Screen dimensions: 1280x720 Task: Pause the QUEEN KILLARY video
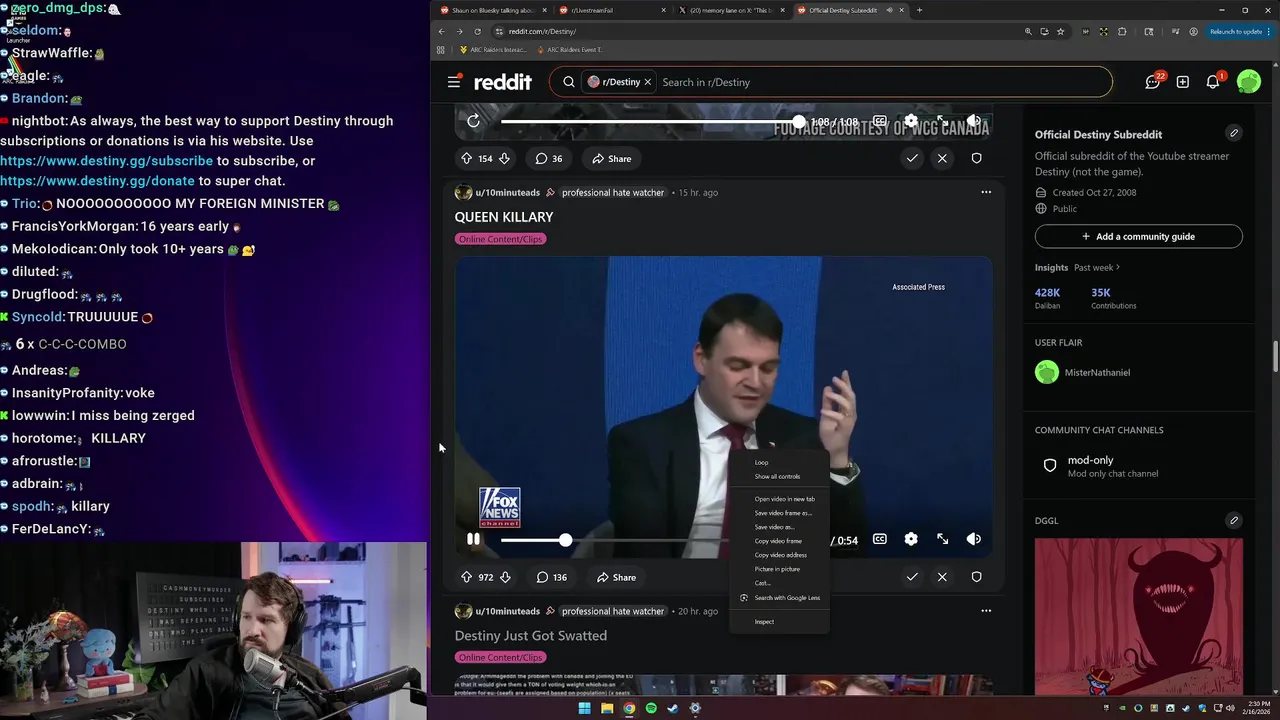pyautogui.click(x=473, y=540)
